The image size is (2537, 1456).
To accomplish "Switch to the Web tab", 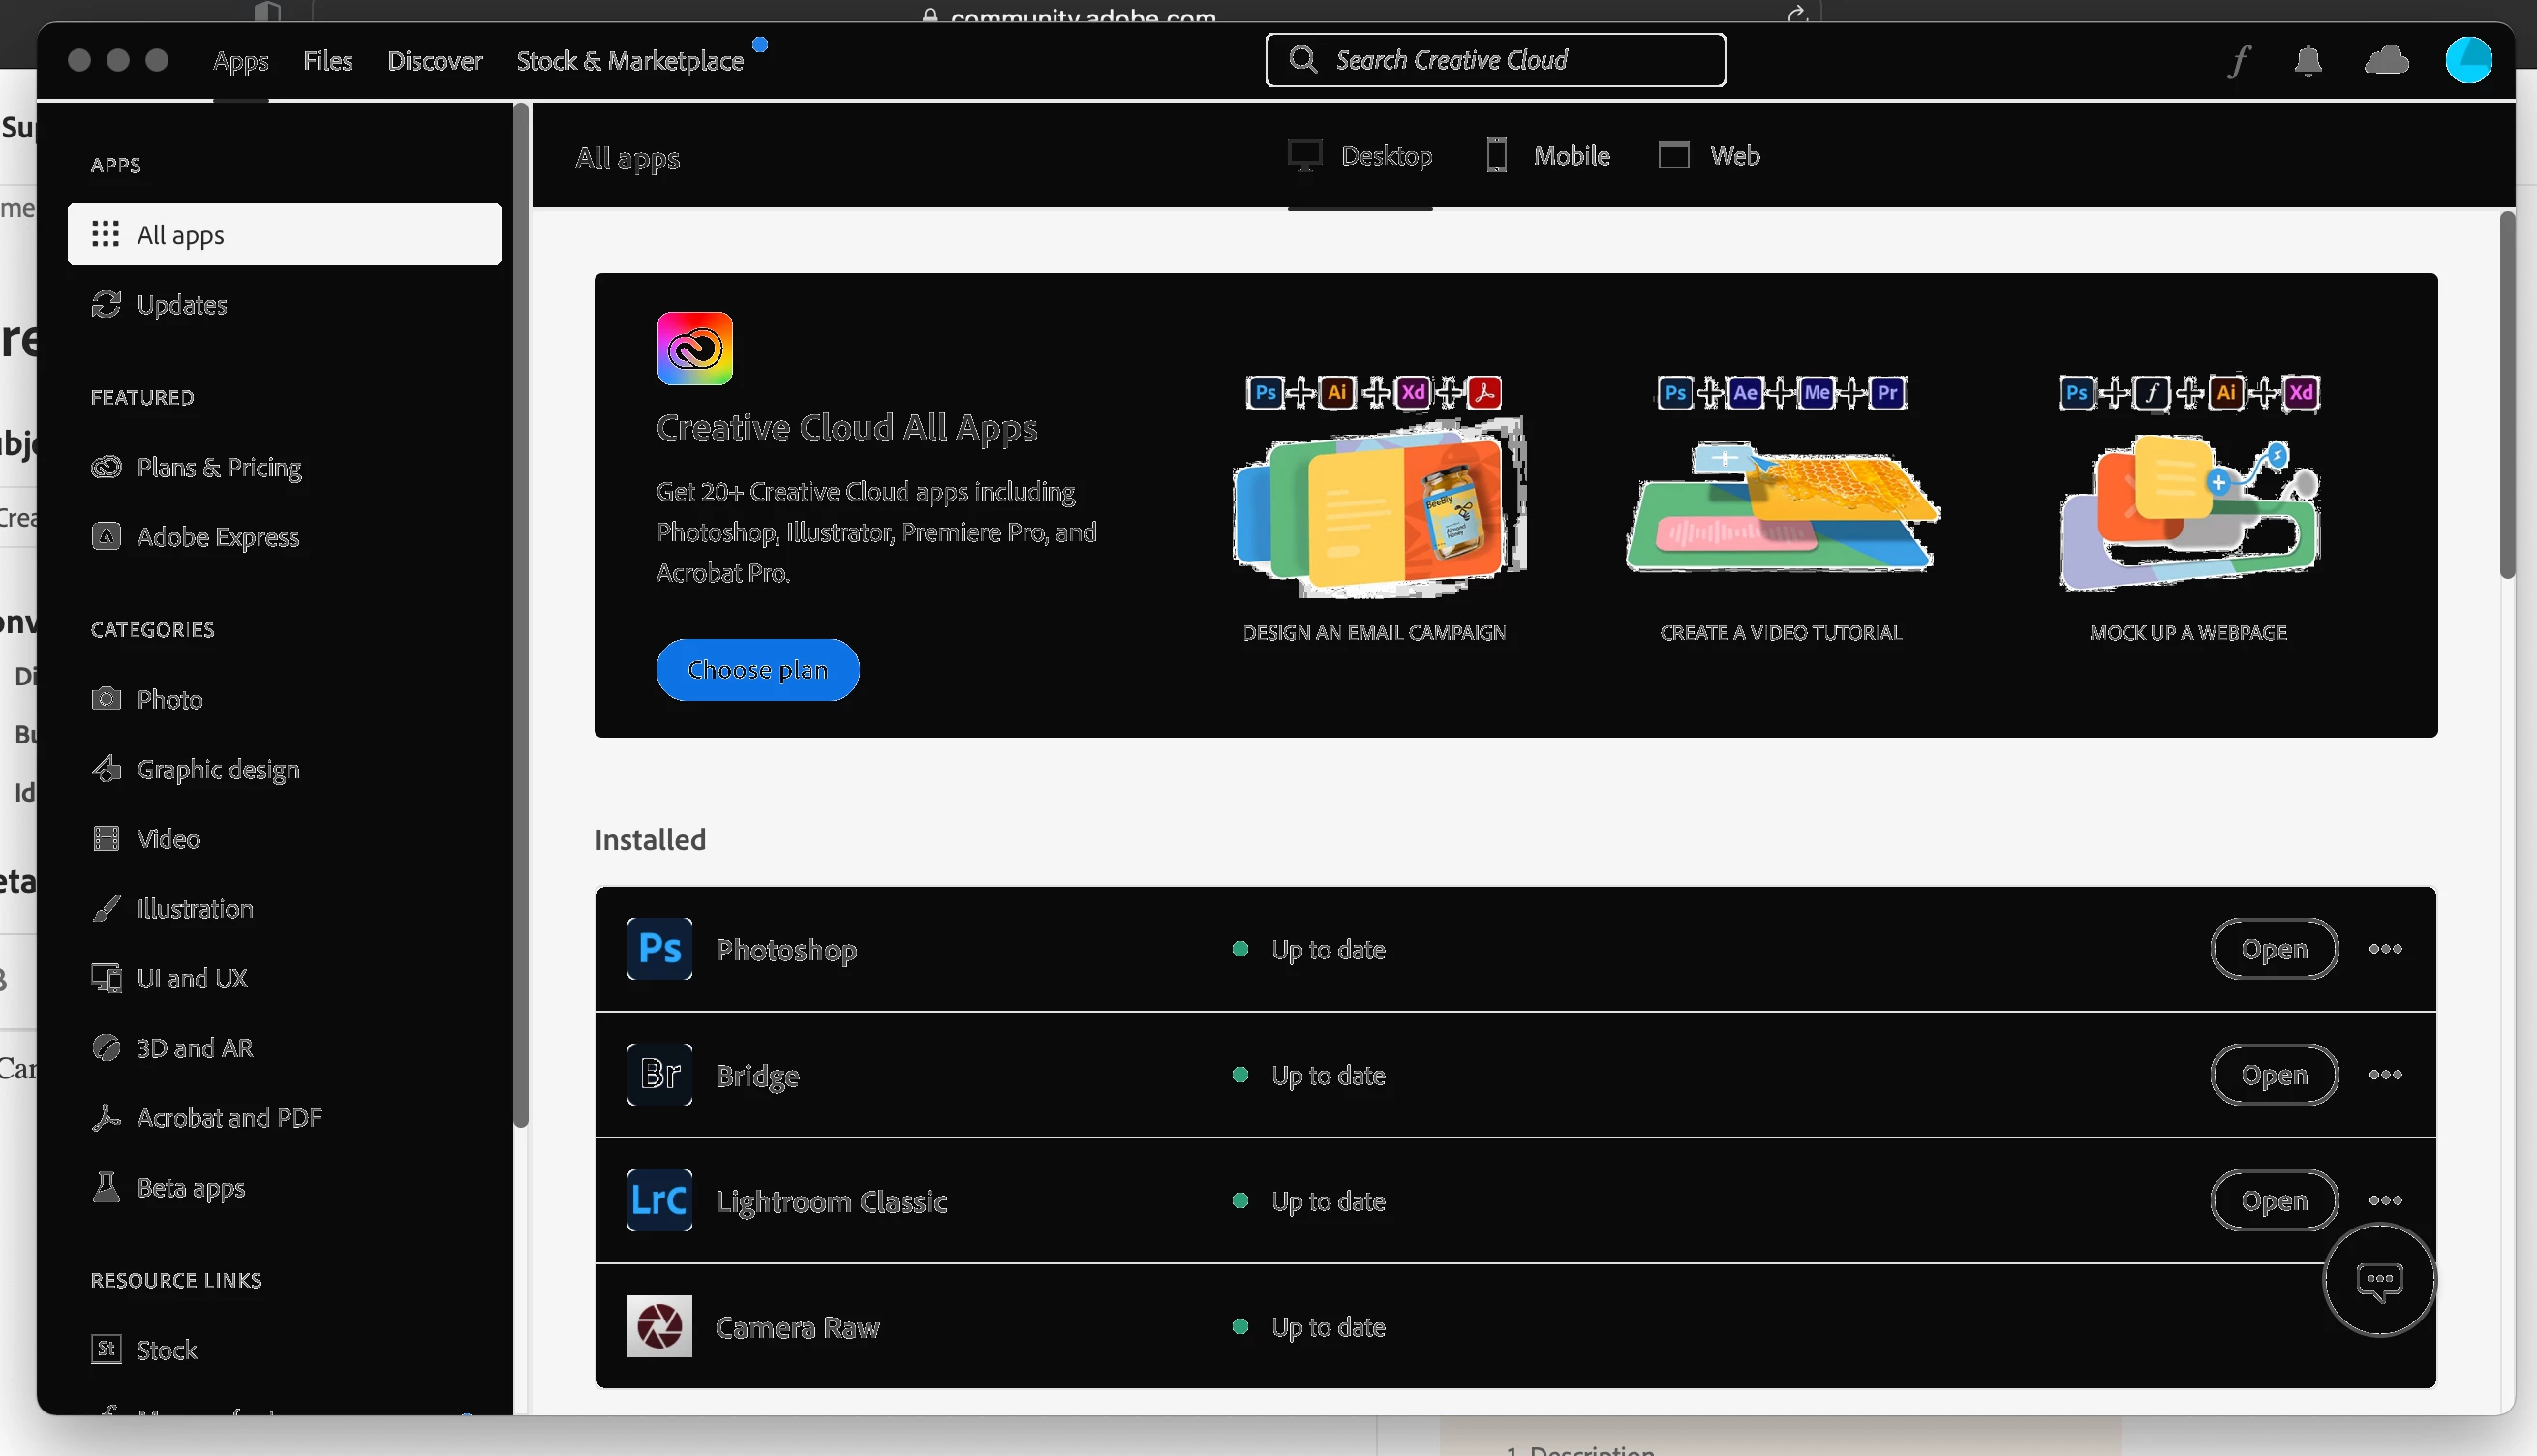I will point(1709,156).
